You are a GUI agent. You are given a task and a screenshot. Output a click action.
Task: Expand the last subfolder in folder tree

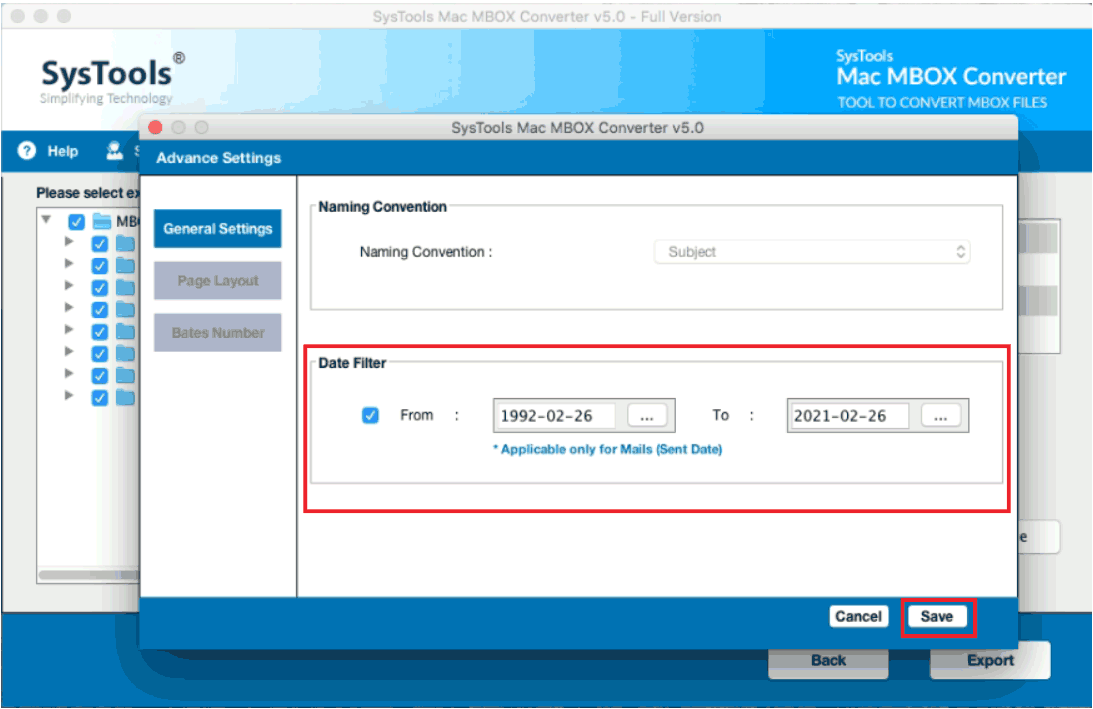(x=68, y=395)
